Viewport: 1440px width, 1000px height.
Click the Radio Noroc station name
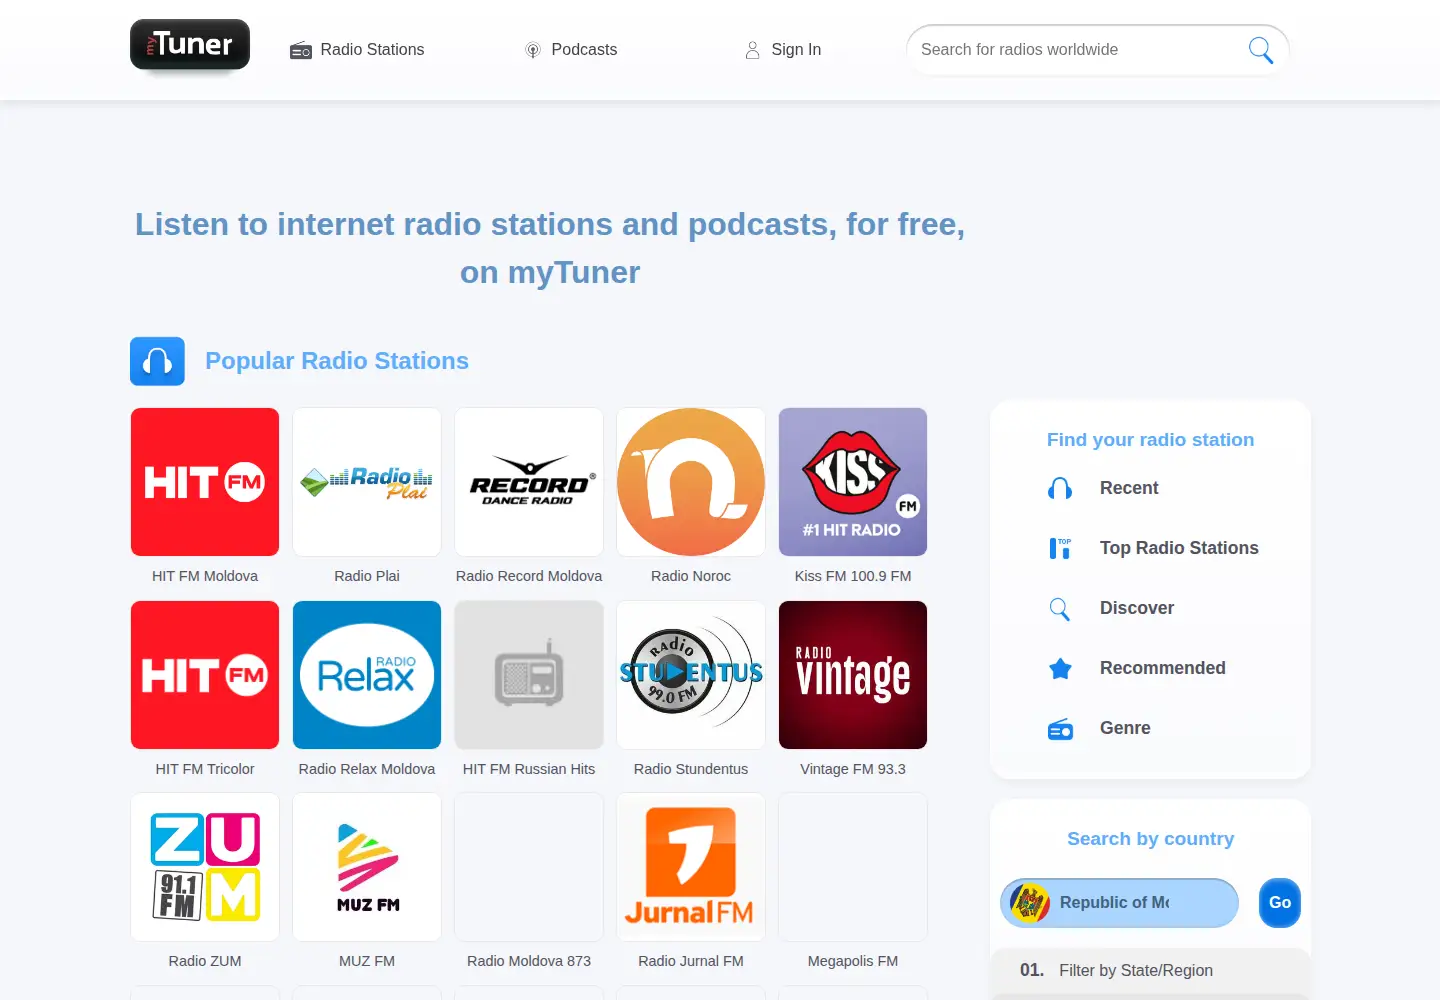(691, 576)
